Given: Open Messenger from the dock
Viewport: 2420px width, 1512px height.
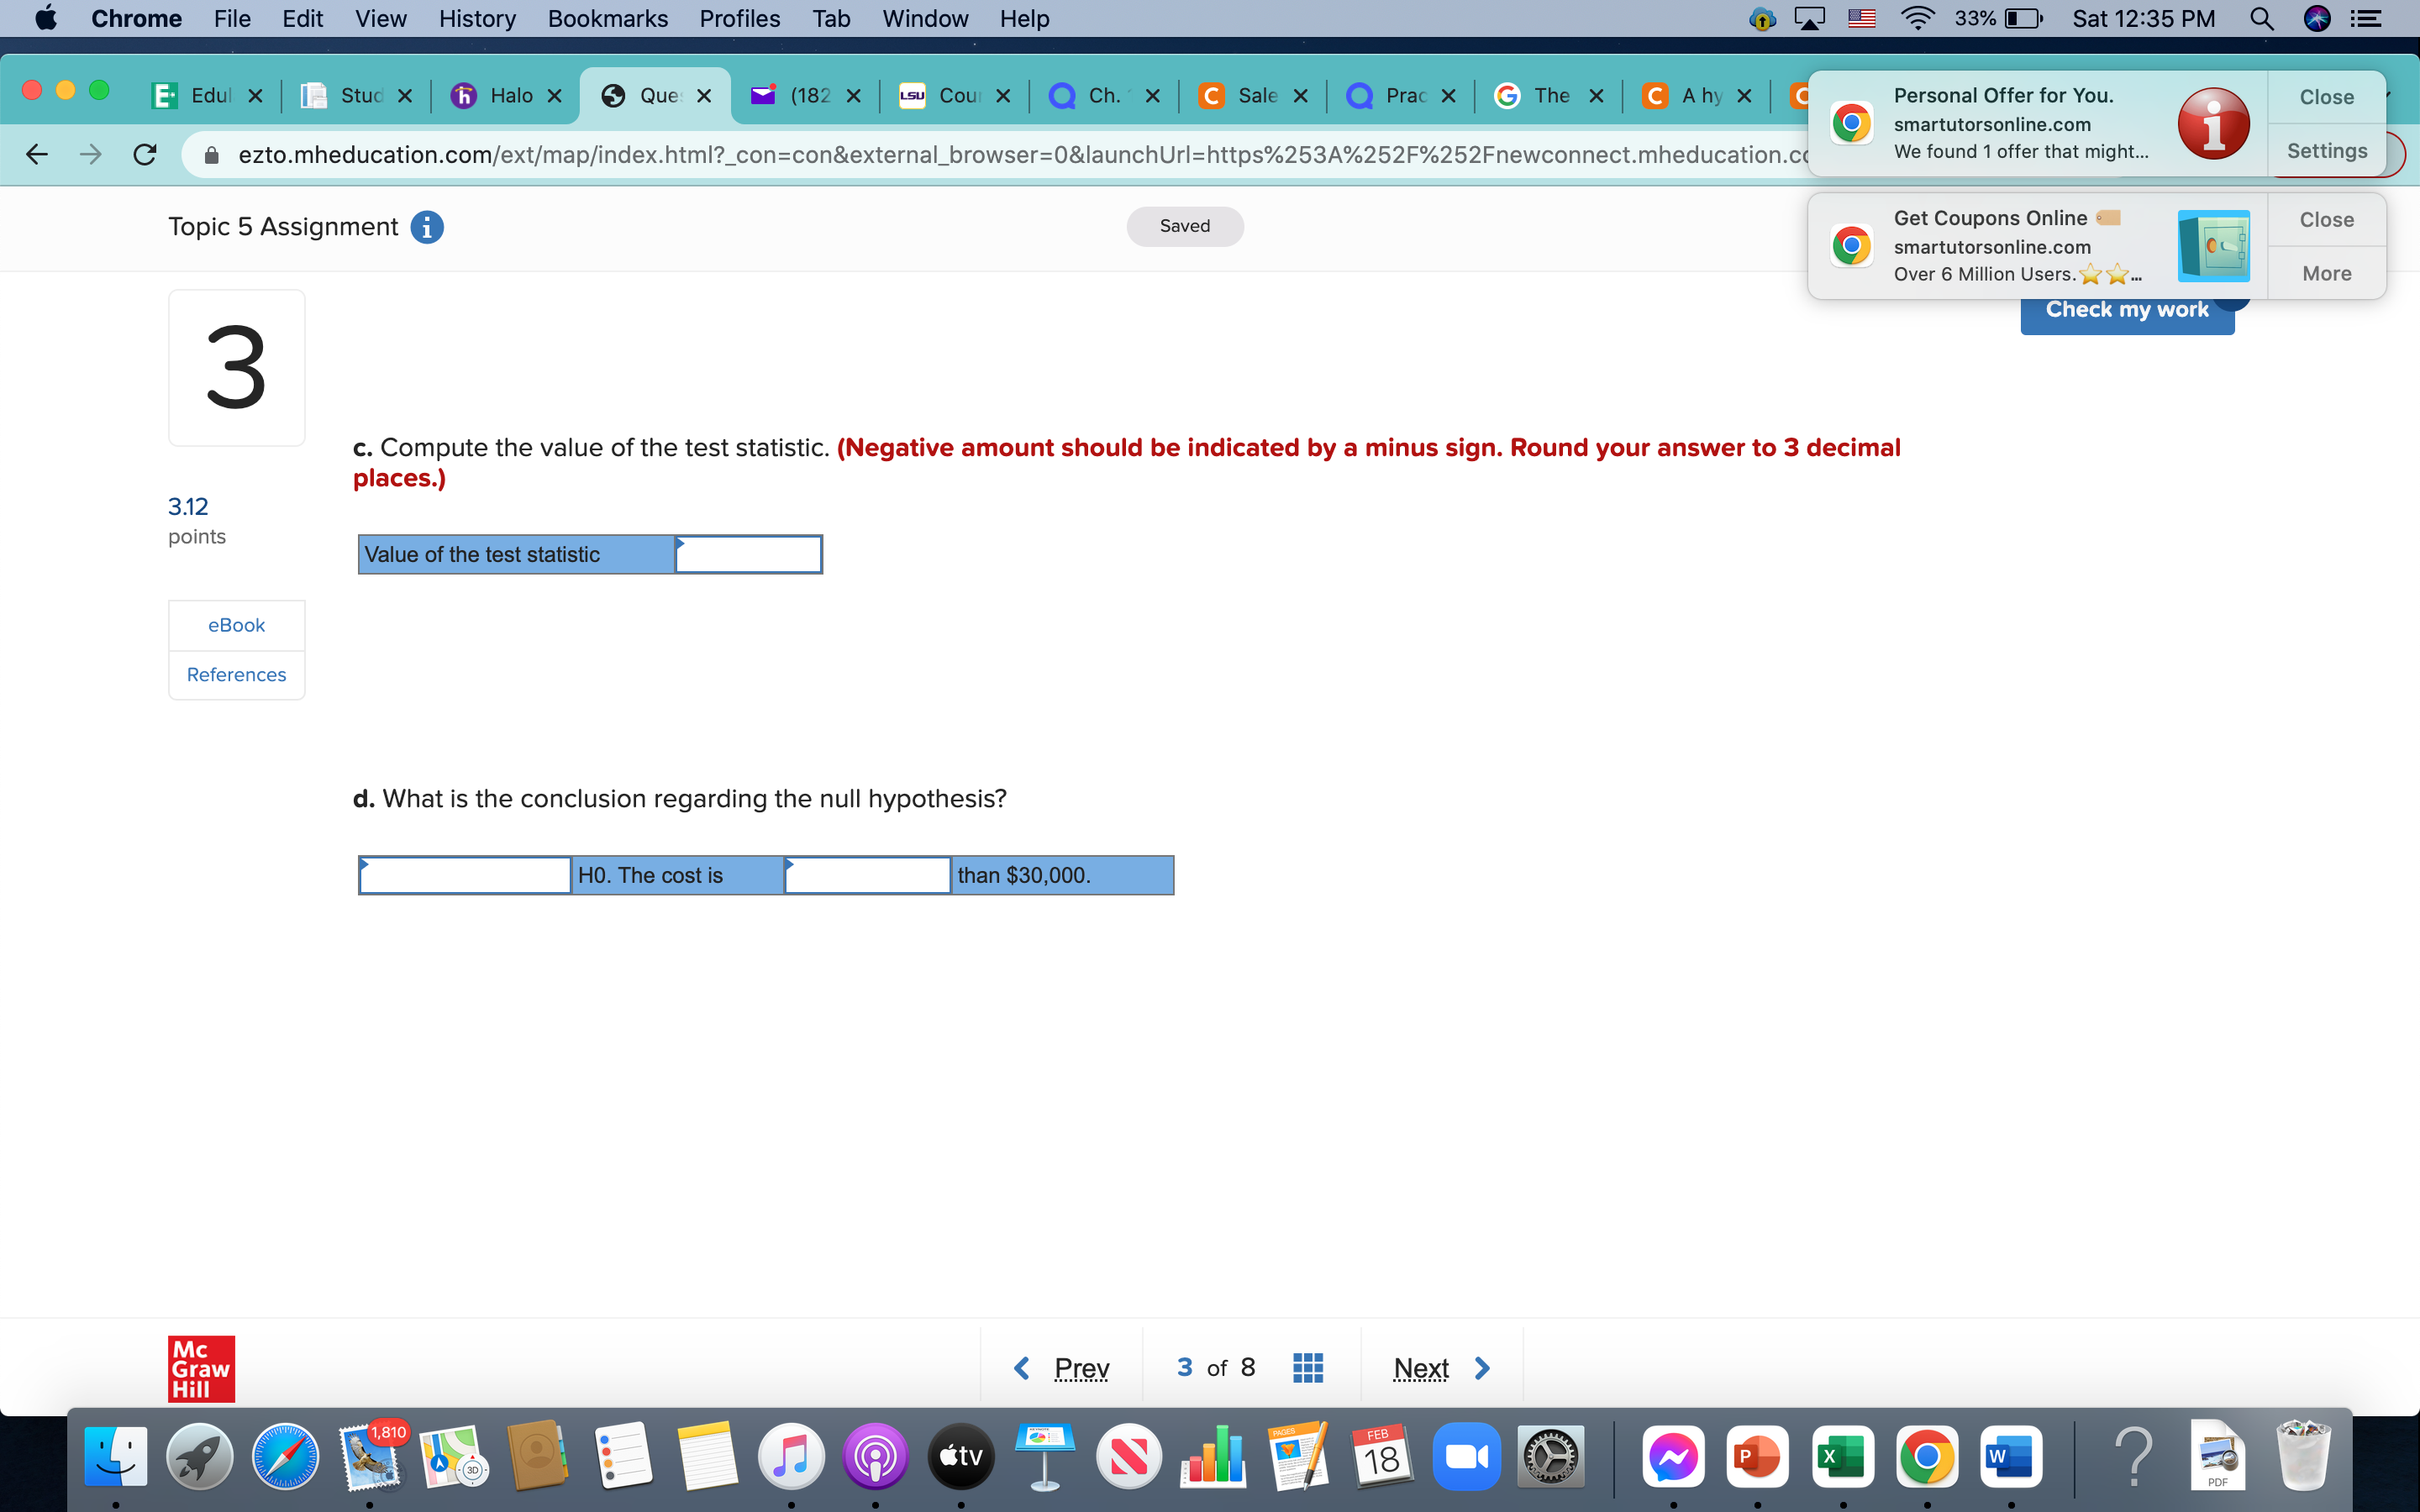Looking at the screenshot, I should coord(1673,1456).
